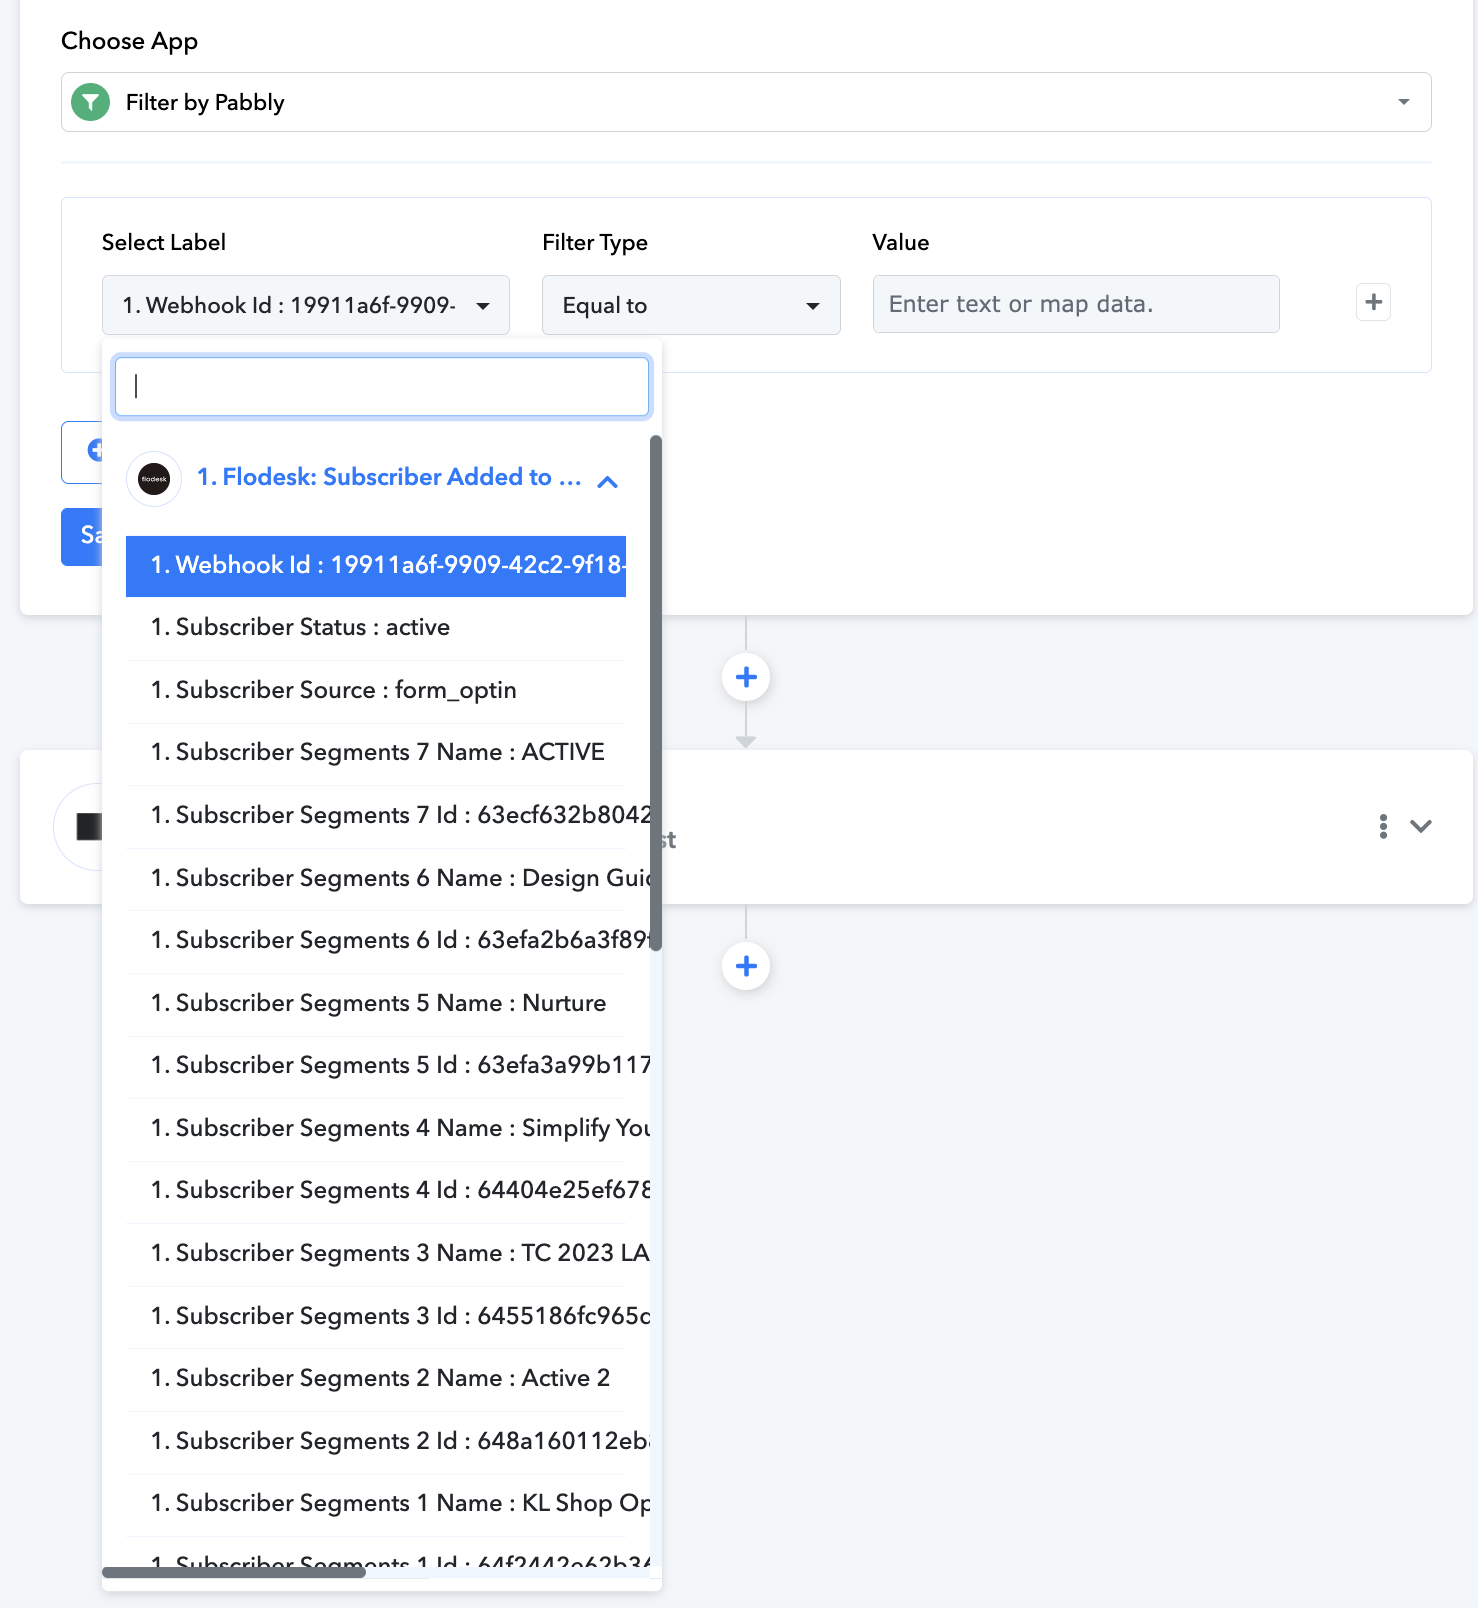Open the Select Label dropdown
This screenshot has width=1478, height=1608.
306,305
